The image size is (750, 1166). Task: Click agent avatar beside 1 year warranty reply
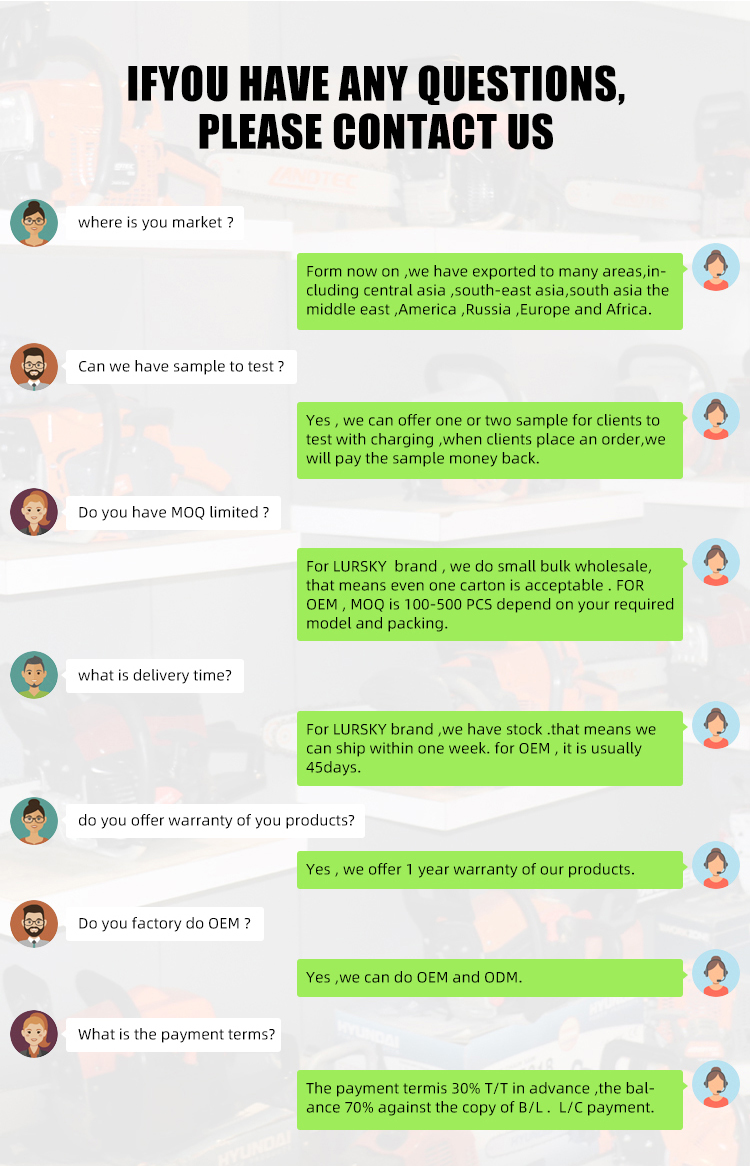[x=716, y=865]
